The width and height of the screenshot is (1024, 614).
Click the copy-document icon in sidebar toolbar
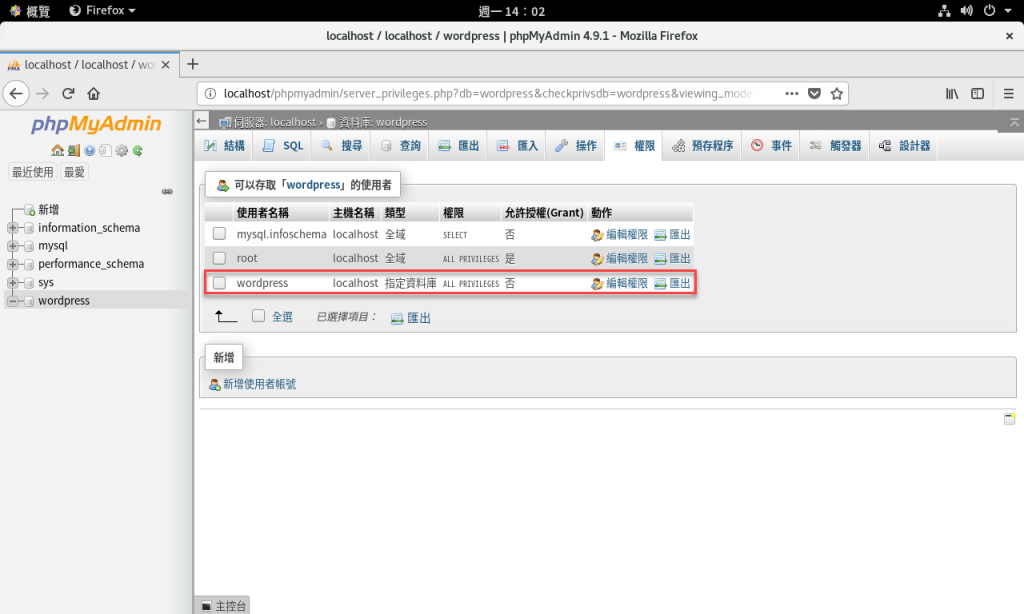point(105,151)
